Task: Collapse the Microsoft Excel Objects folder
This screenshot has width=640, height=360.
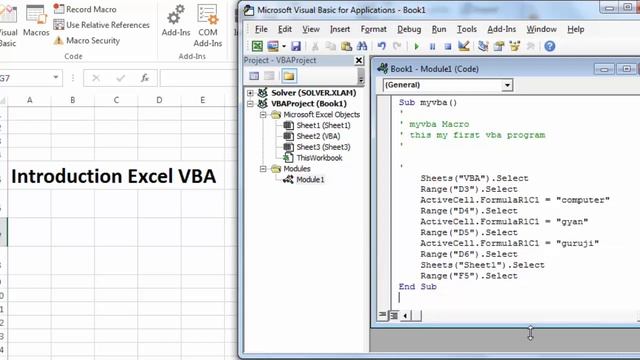Action: tap(263, 115)
